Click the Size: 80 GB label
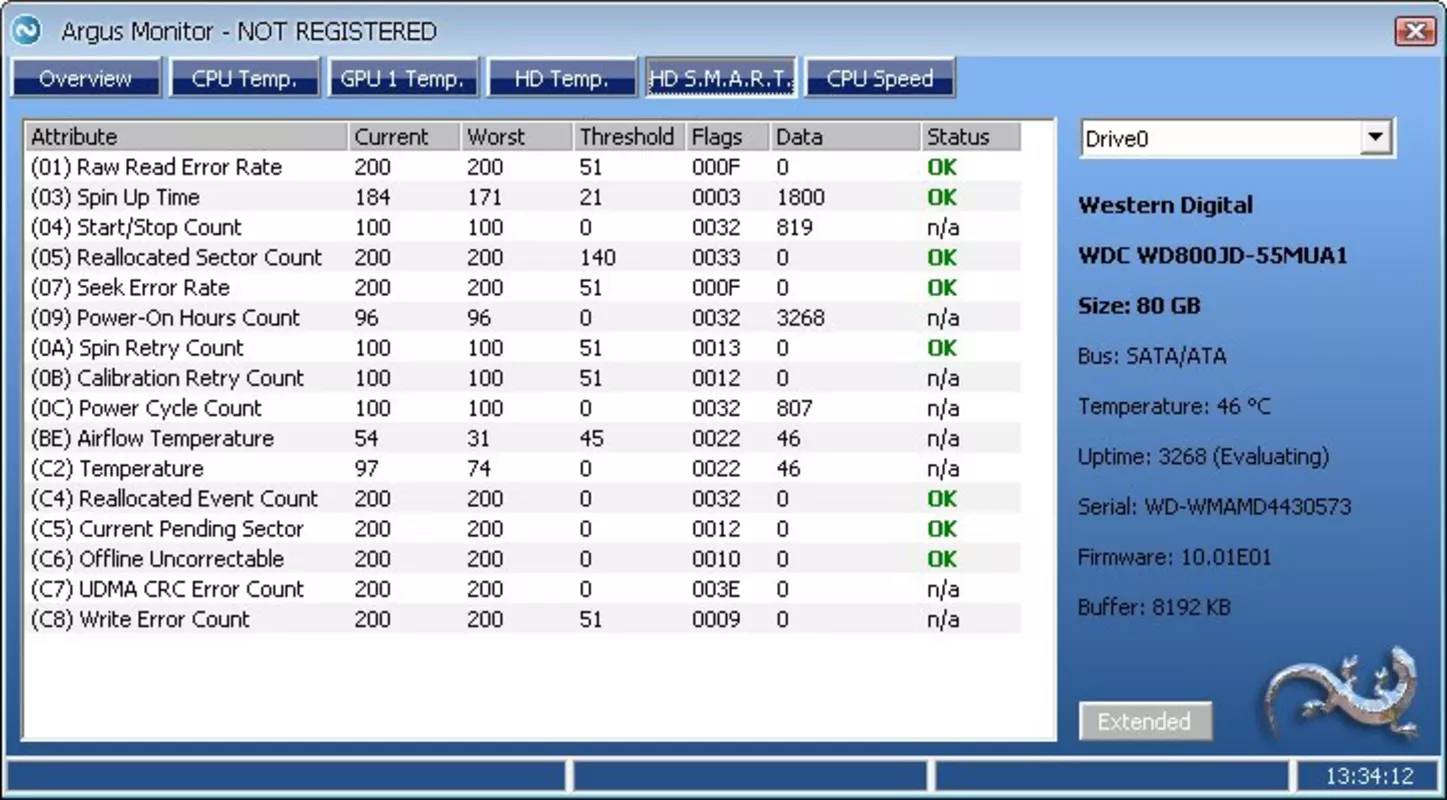Image resolution: width=1447 pixels, height=800 pixels. [1139, 306]
